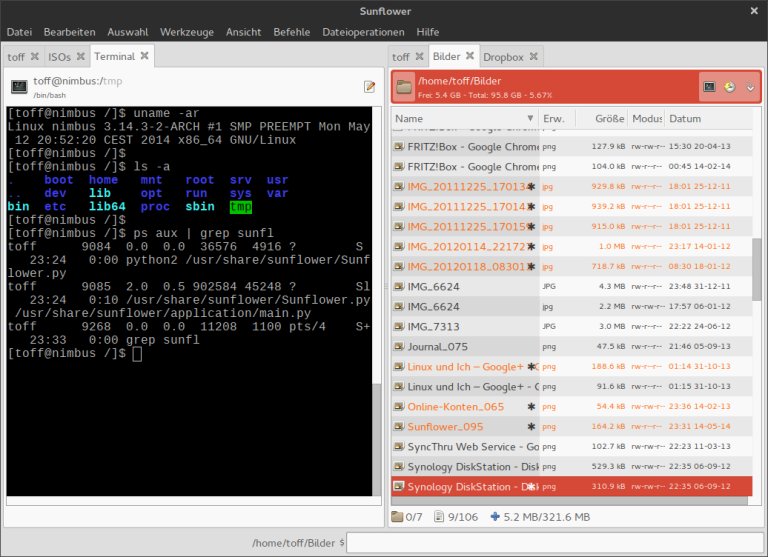Open terminal from the Bilder panel header button
The width and height of the screenshot is (768, 557).
point(709,87)
